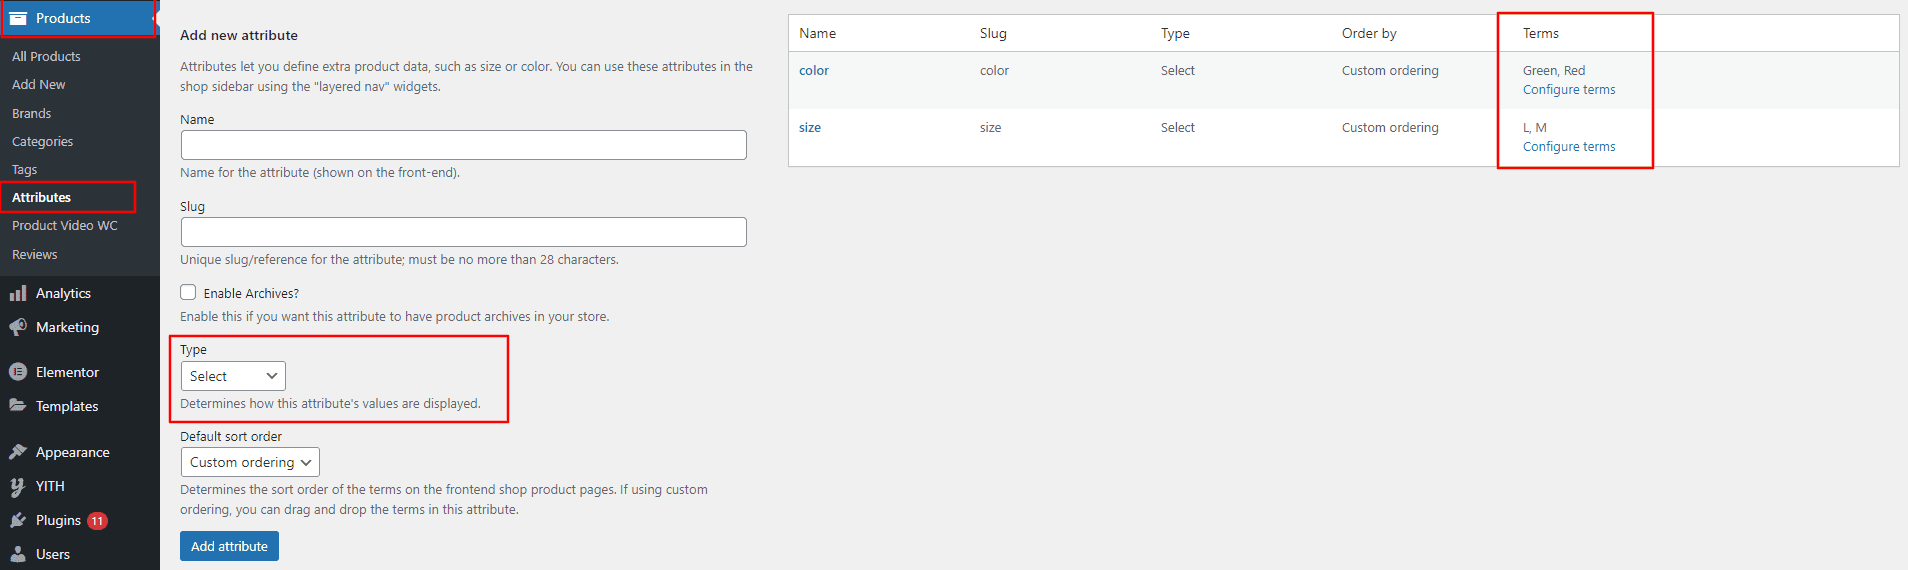The image size is (1908, 570).
Task: Click Custom ordering in color row
Action: click(x=1390, y=71)
